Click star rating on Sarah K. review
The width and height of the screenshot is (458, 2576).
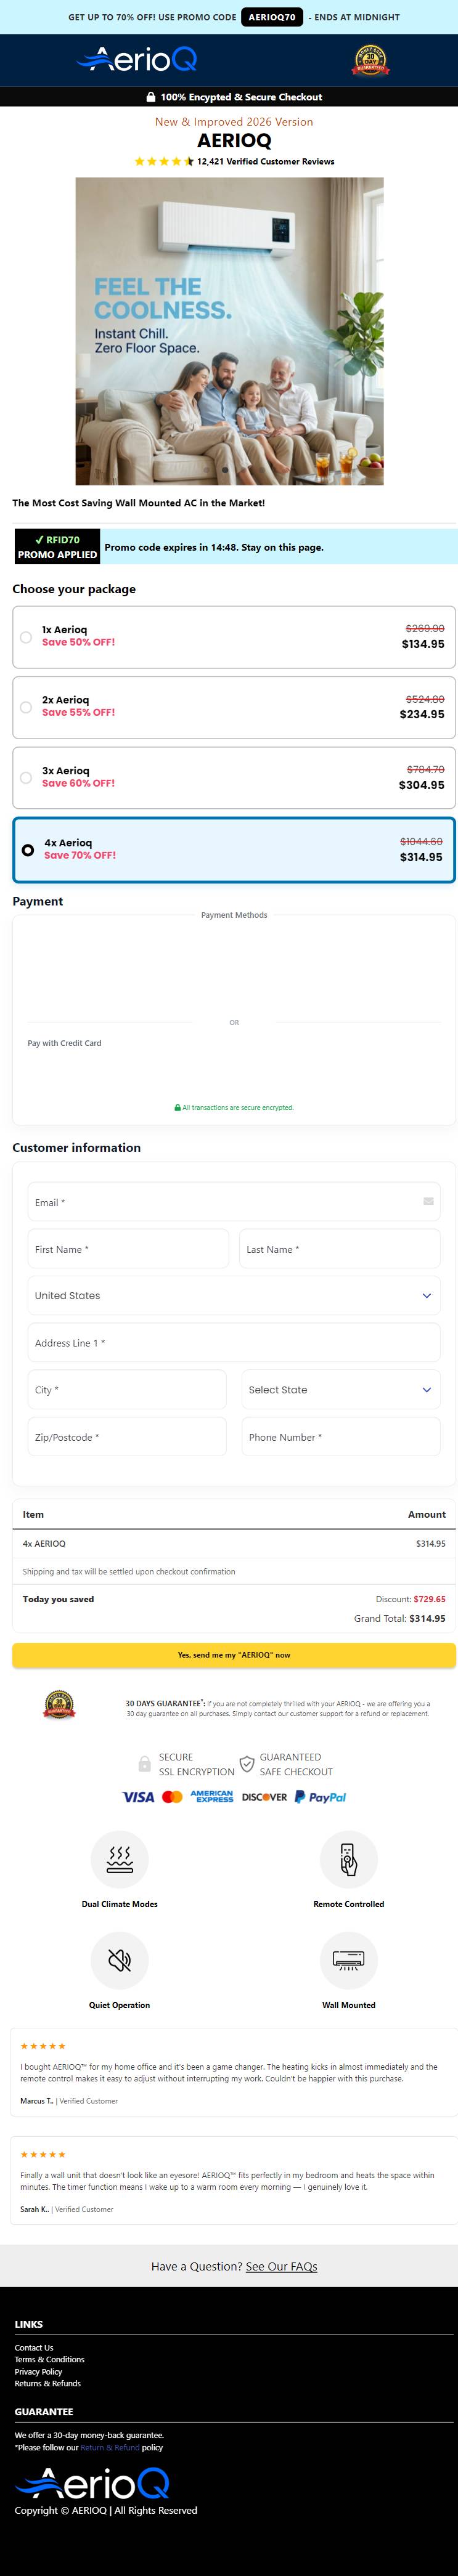coord(43,2154)
